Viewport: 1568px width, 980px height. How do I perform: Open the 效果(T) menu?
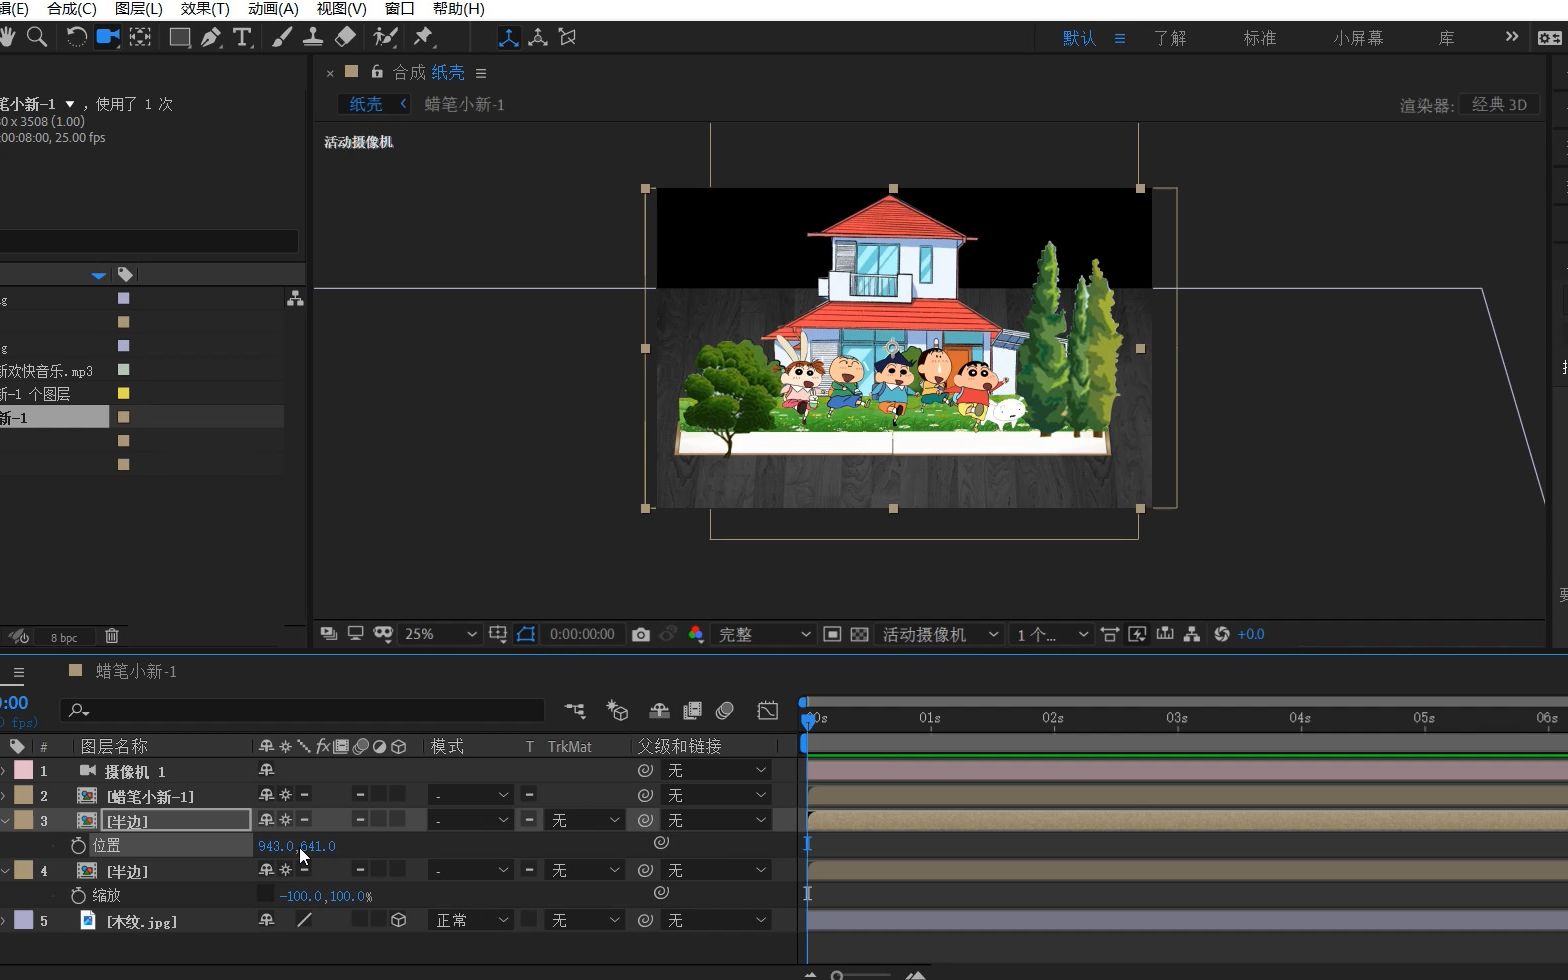205,9
